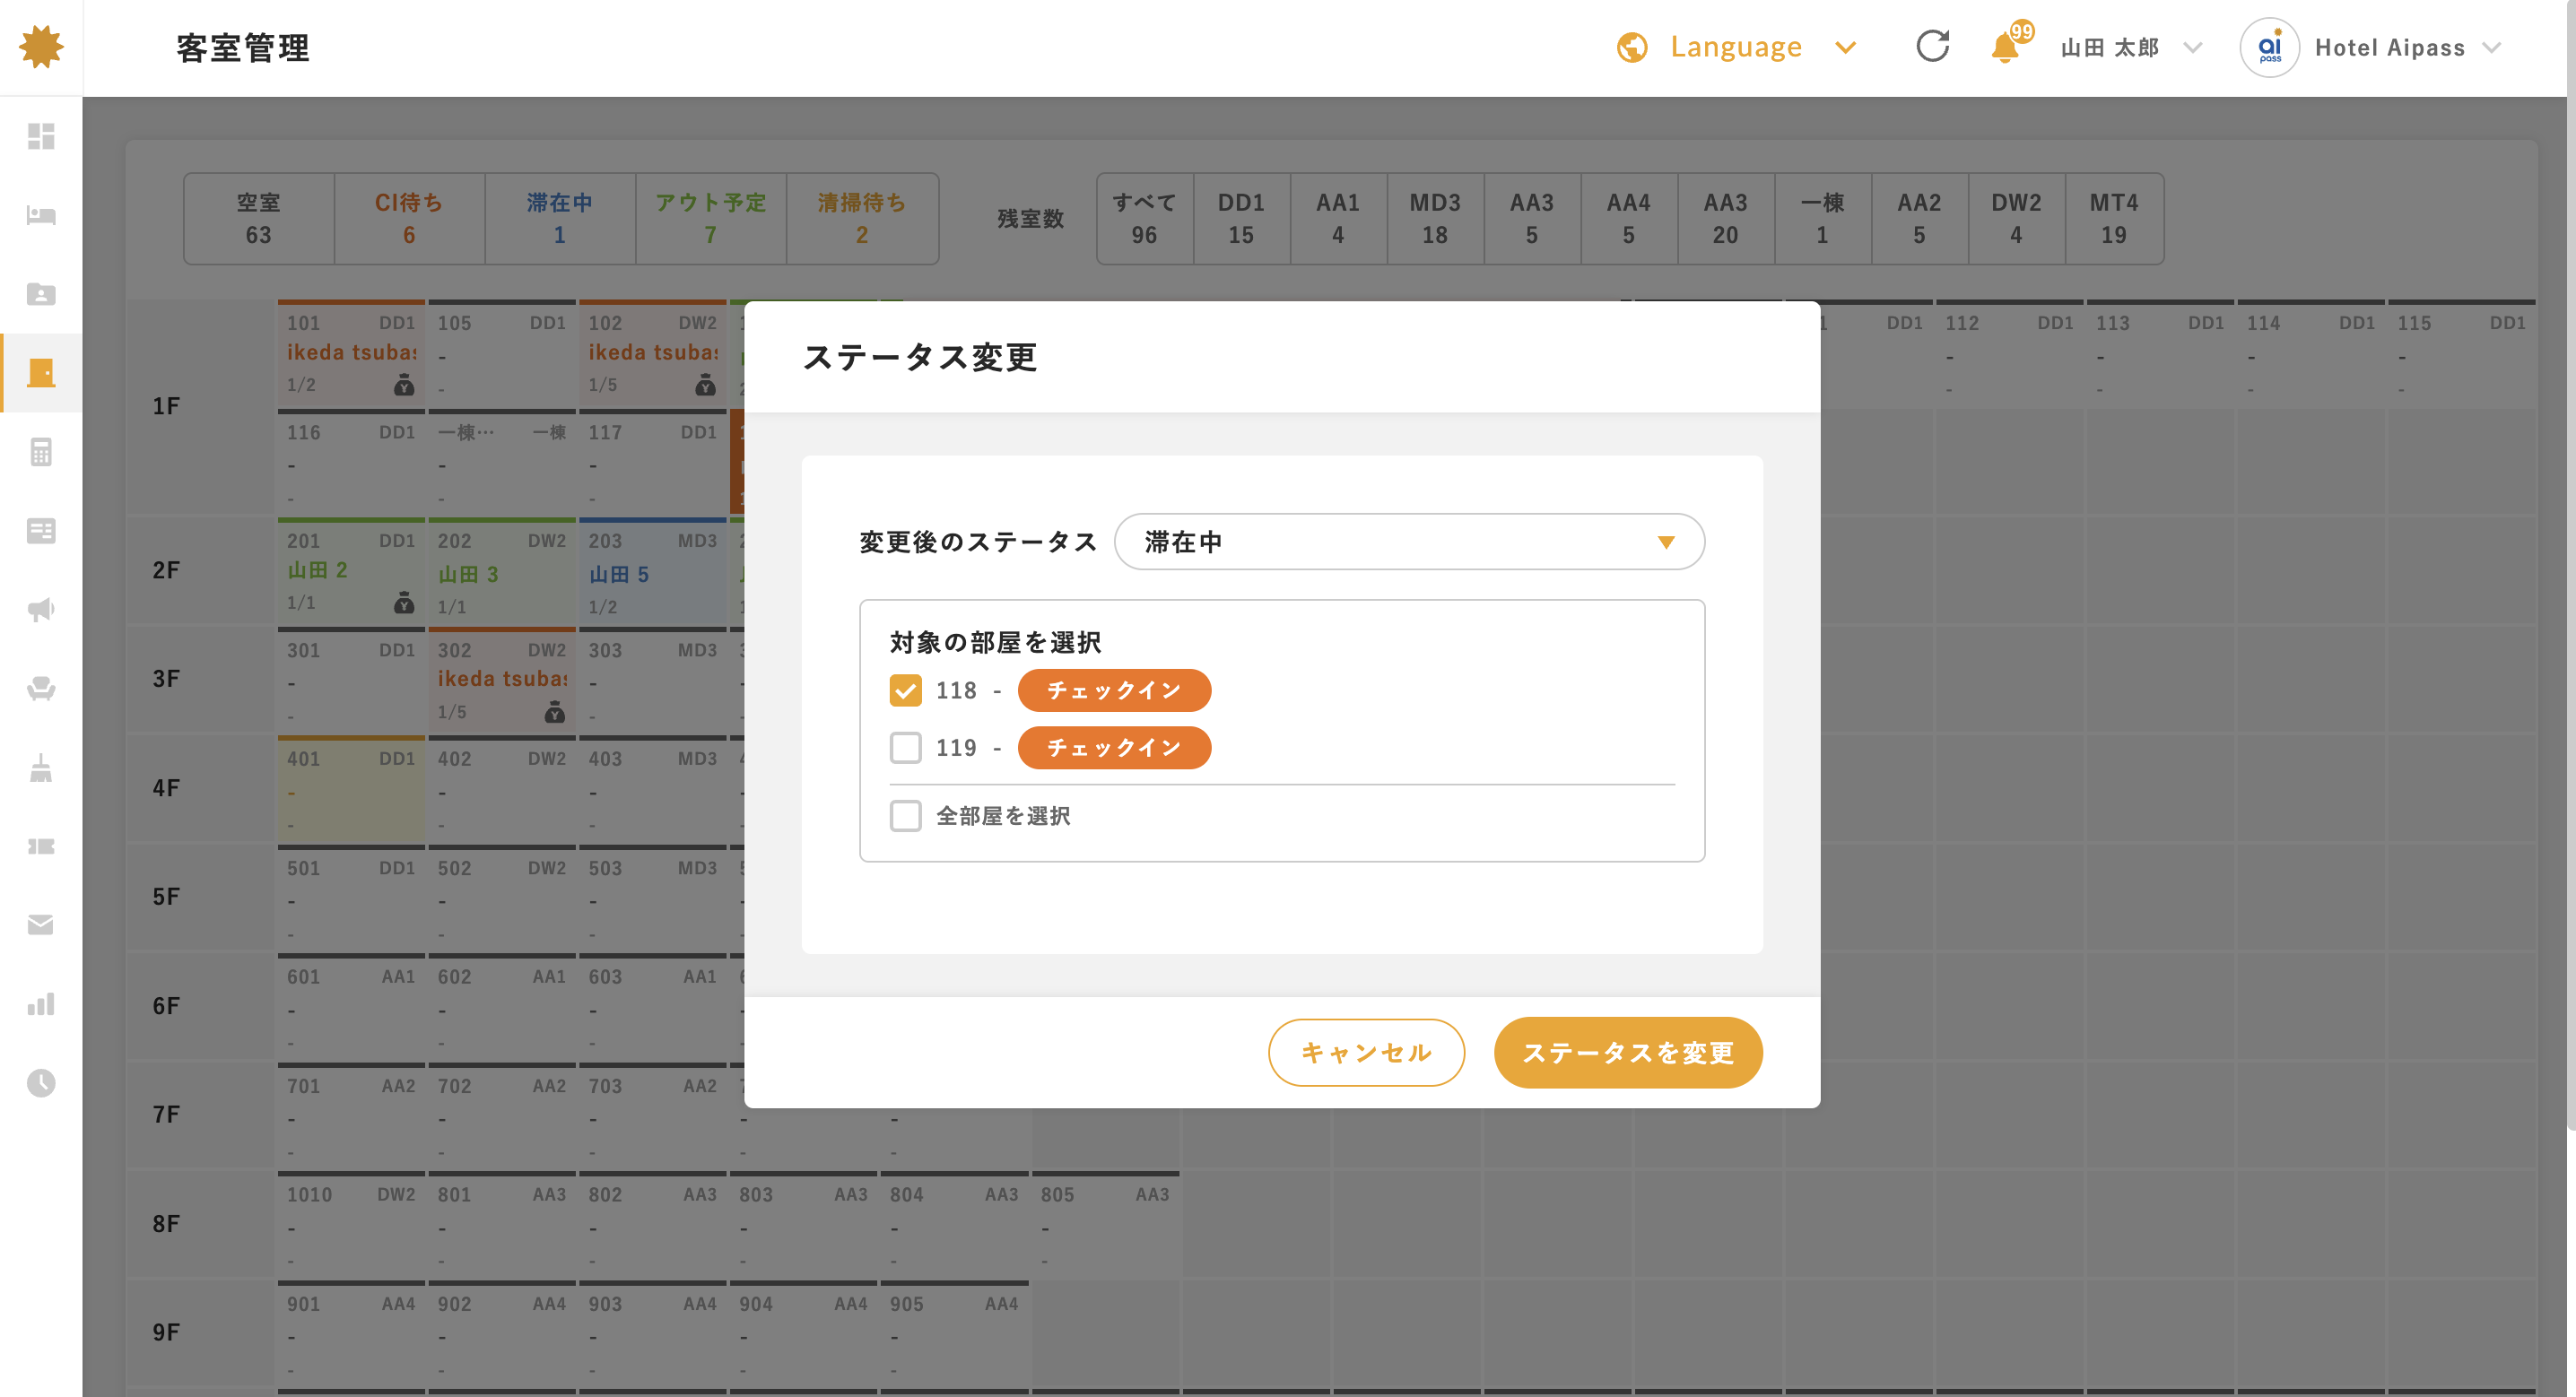Open the list table icon in sidebar

pos(41,531)
